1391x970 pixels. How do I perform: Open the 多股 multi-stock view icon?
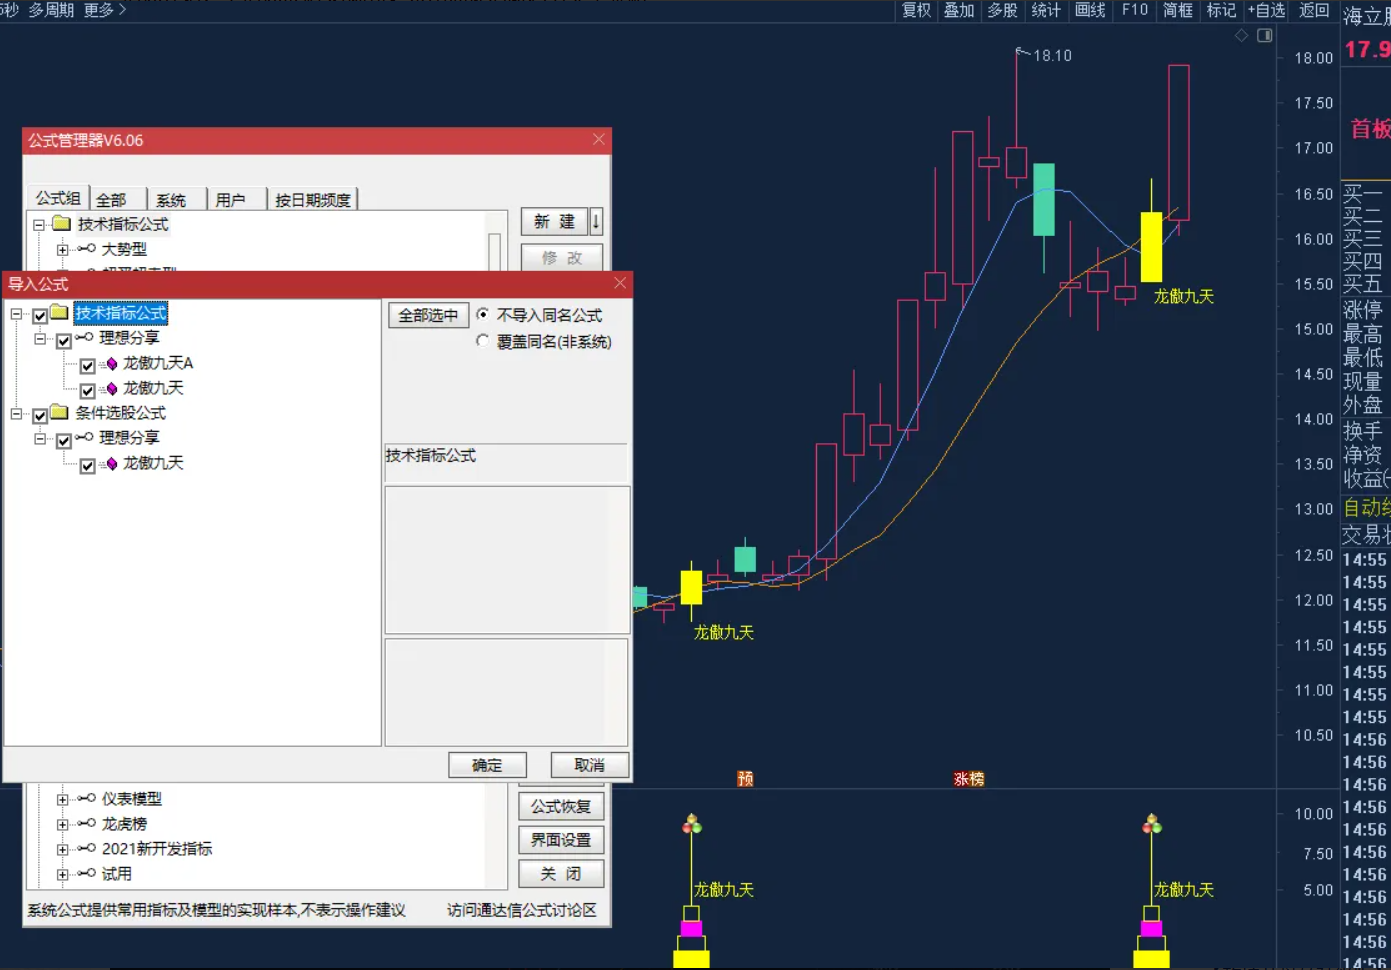[1001, 11]
